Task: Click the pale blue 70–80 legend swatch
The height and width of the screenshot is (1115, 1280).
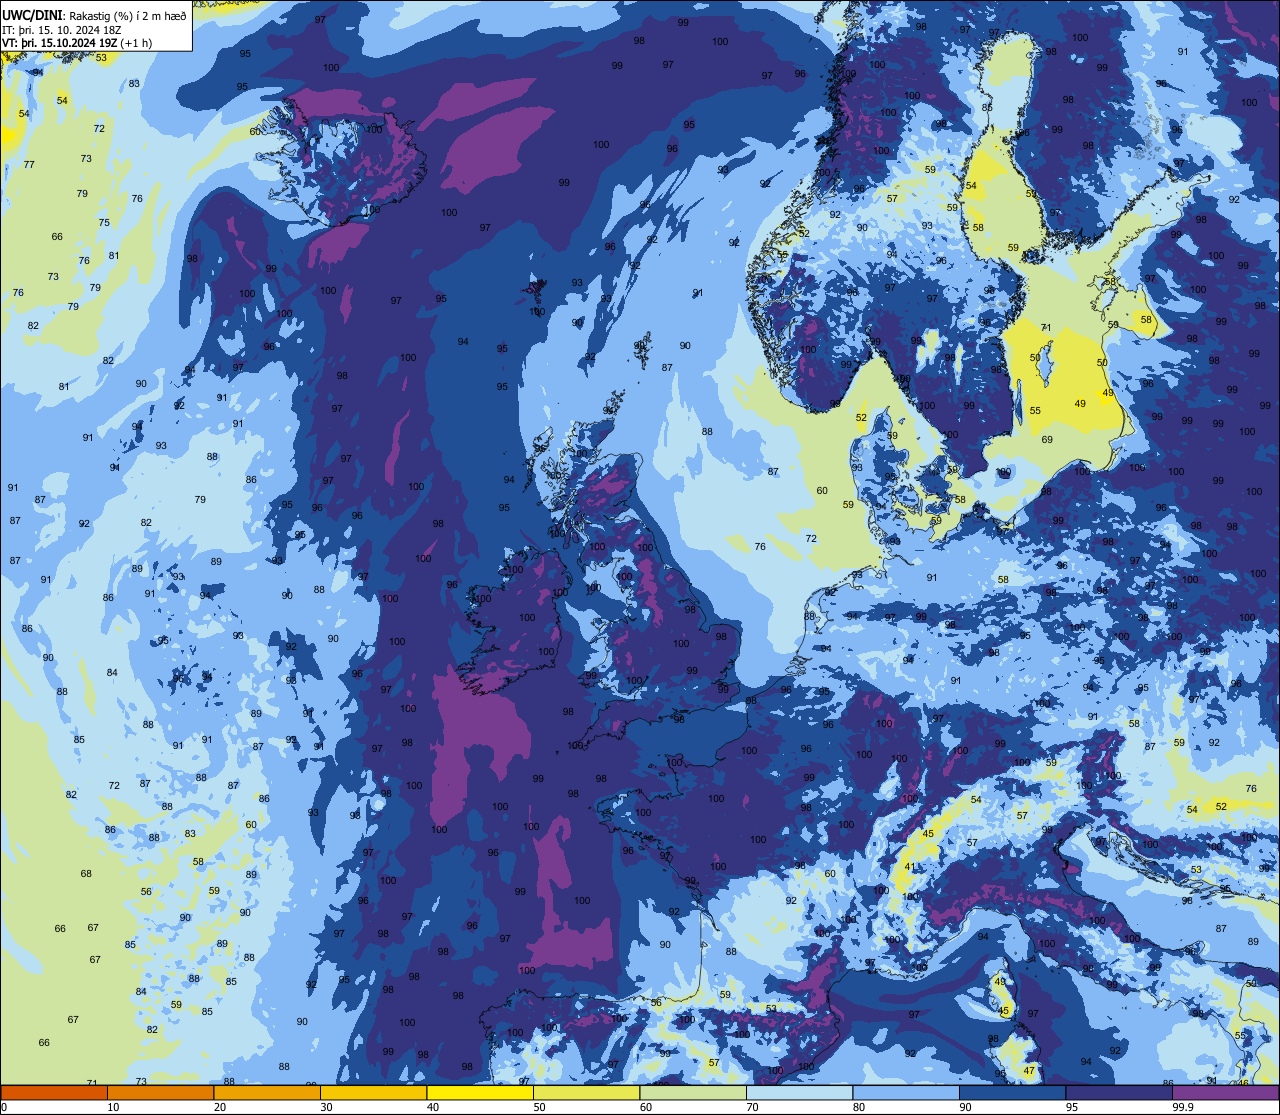Action: 799,1093
